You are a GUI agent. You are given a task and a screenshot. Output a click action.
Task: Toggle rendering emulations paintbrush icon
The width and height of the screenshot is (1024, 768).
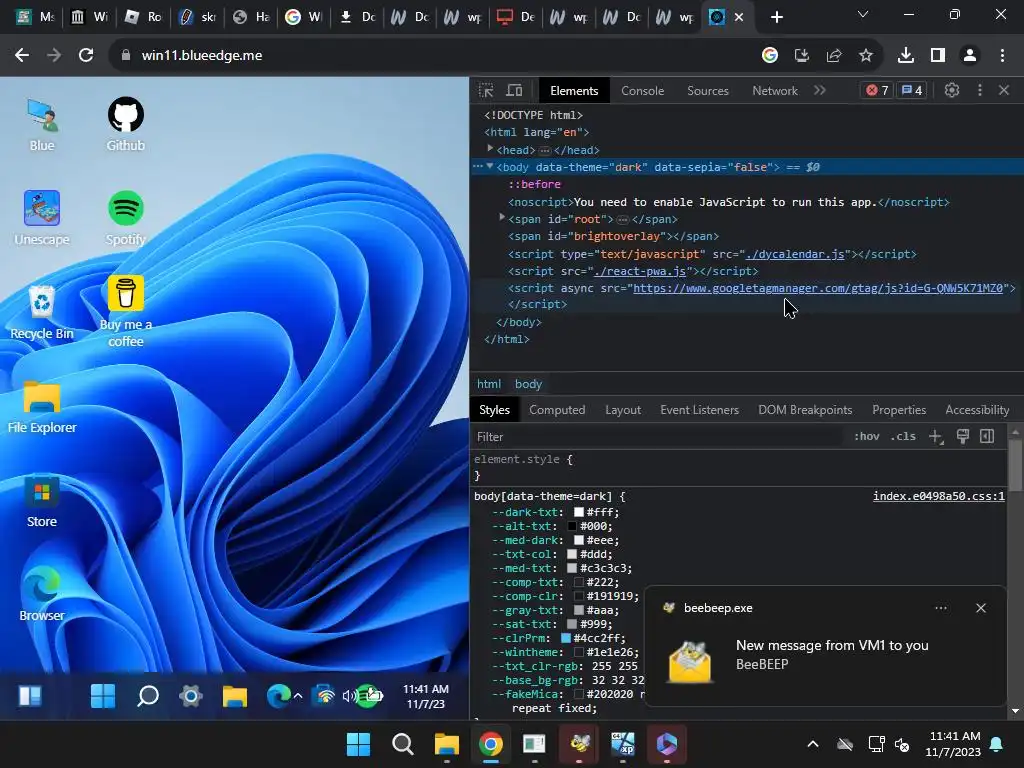963,436
